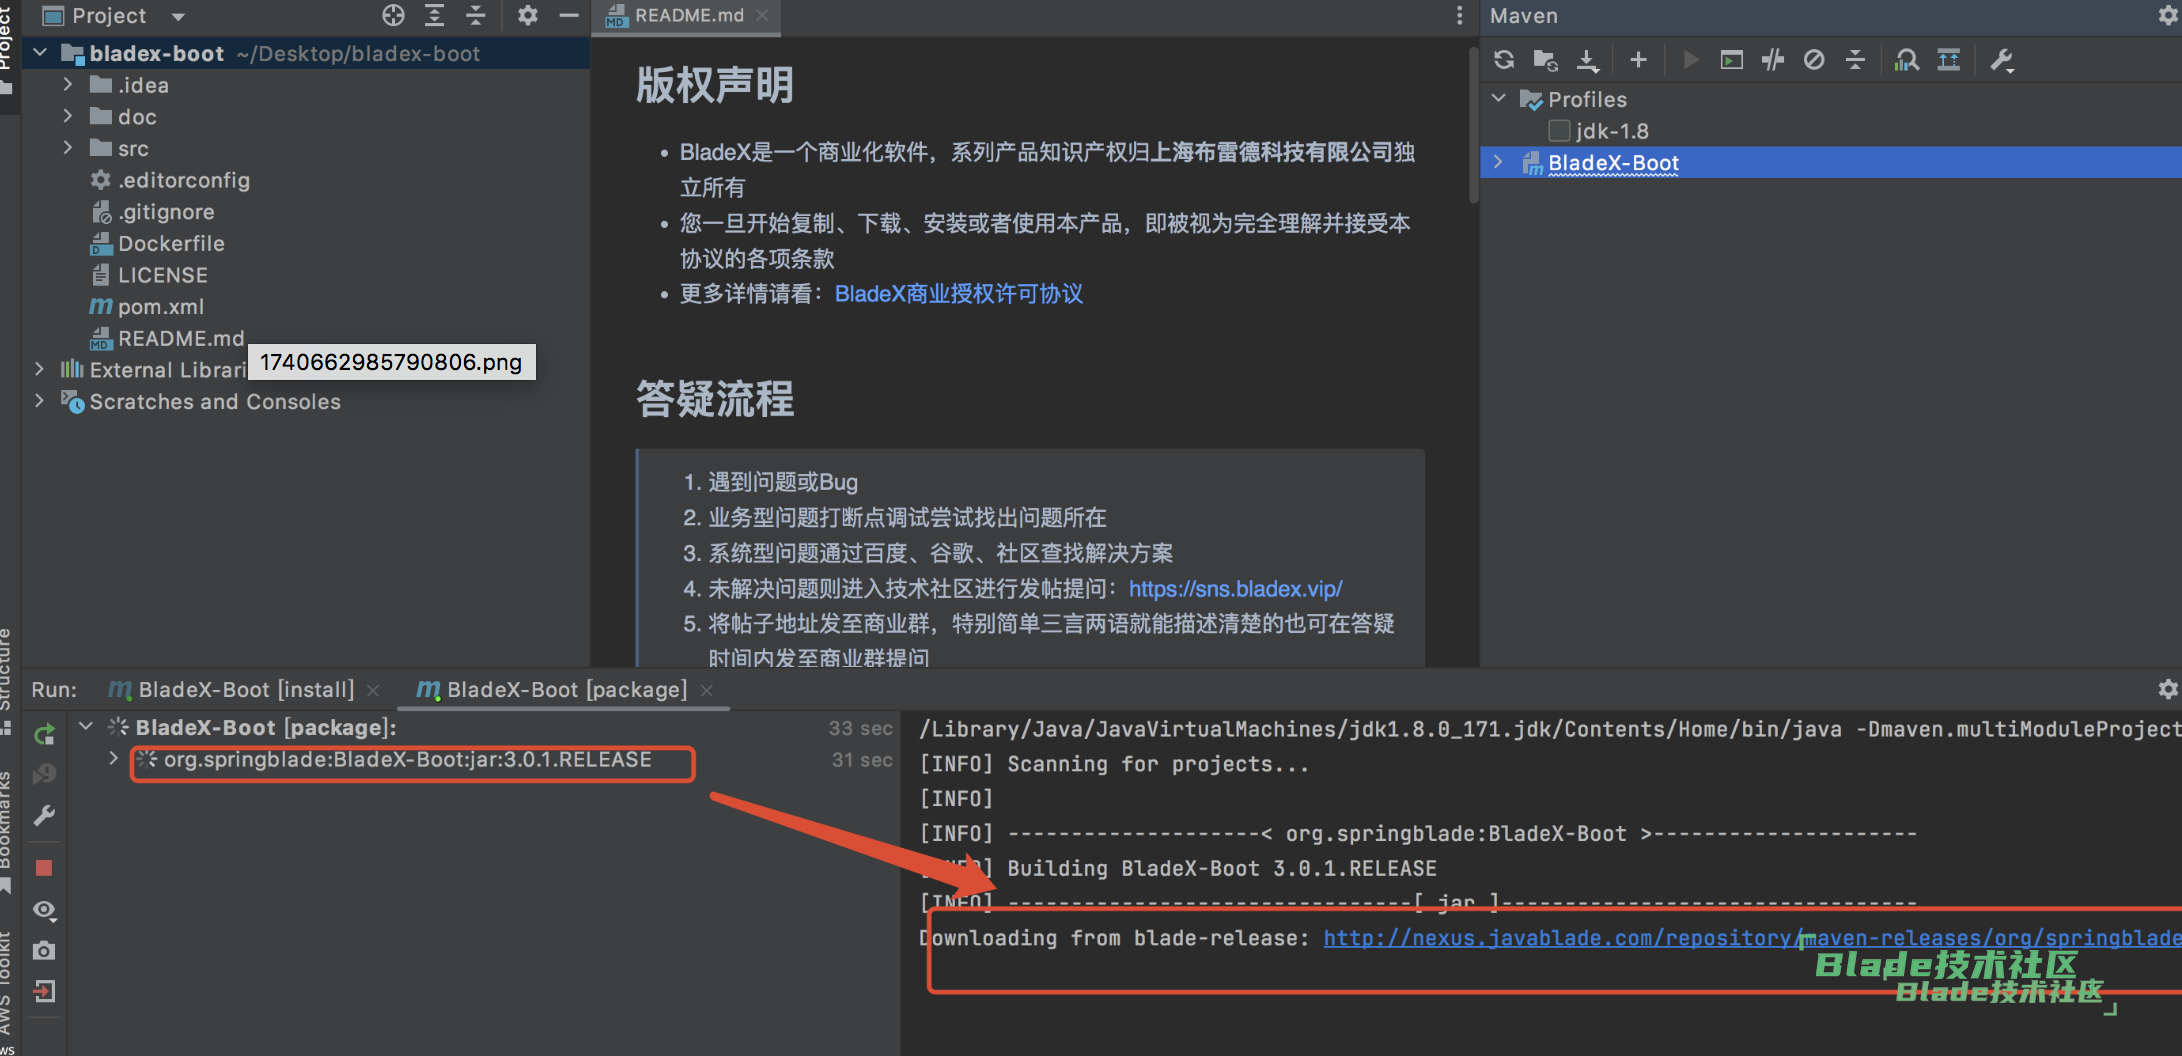2182x1056 pixels.
Task: Add a Maven project with plus icon
Action: [1638, 60]
